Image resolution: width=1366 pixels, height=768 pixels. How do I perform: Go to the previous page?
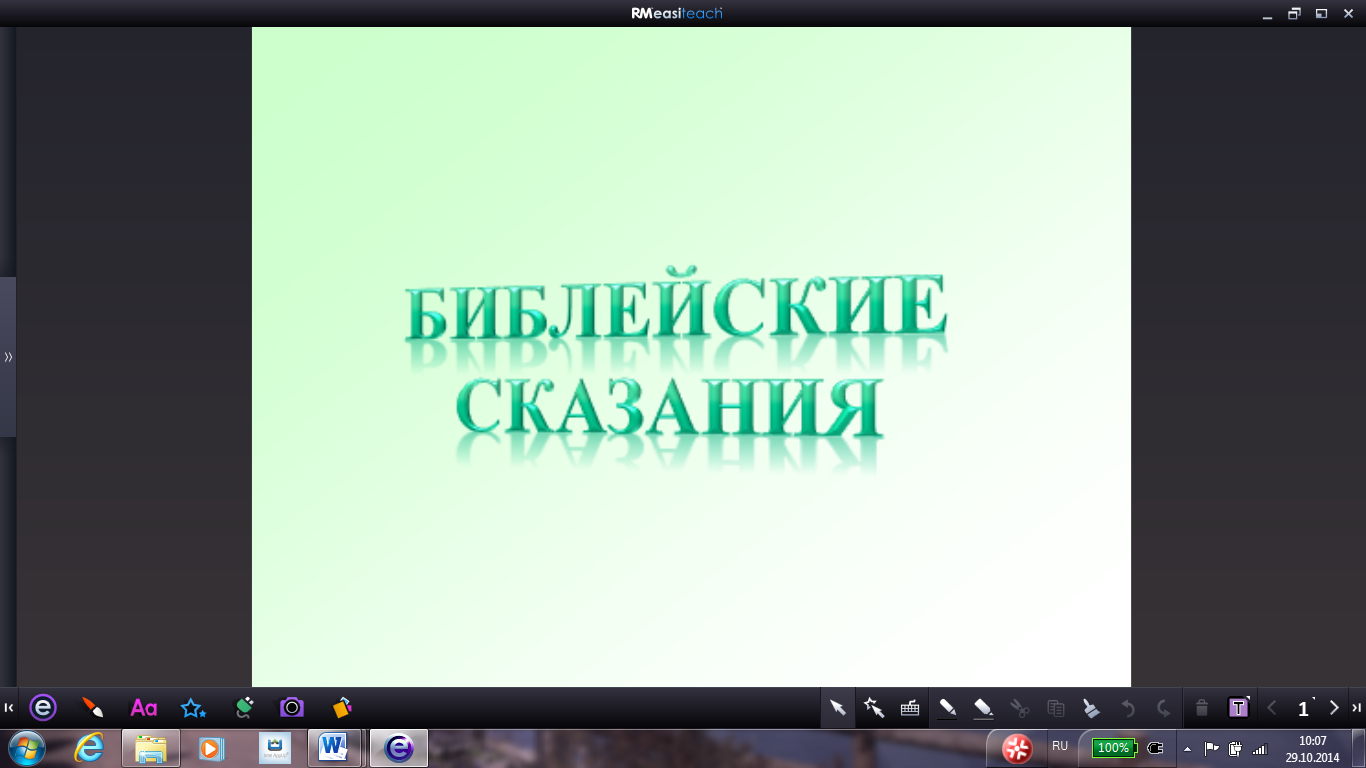point(1272,708)
